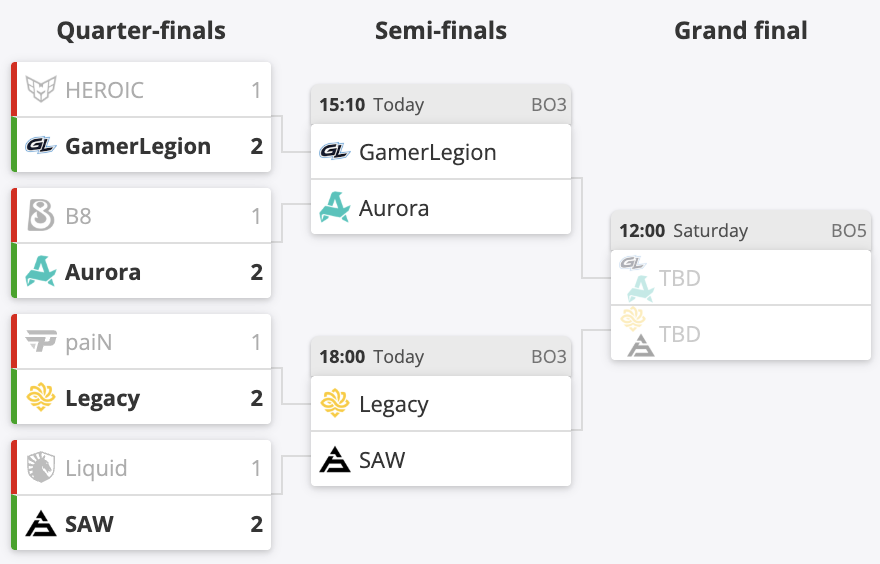Open the 18:00 Today semi-final match header
The image size is (880, 564).
click(x=440, y=357)
